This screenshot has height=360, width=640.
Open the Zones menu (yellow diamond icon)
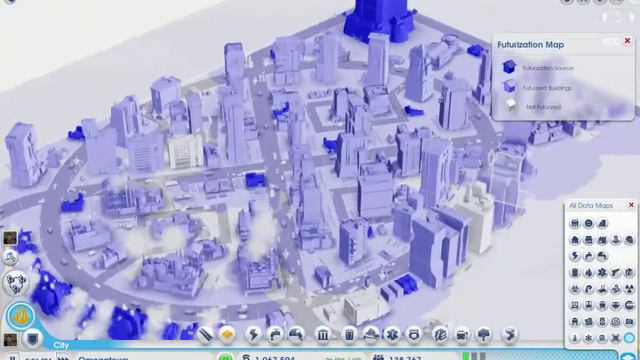pos(227,335)
